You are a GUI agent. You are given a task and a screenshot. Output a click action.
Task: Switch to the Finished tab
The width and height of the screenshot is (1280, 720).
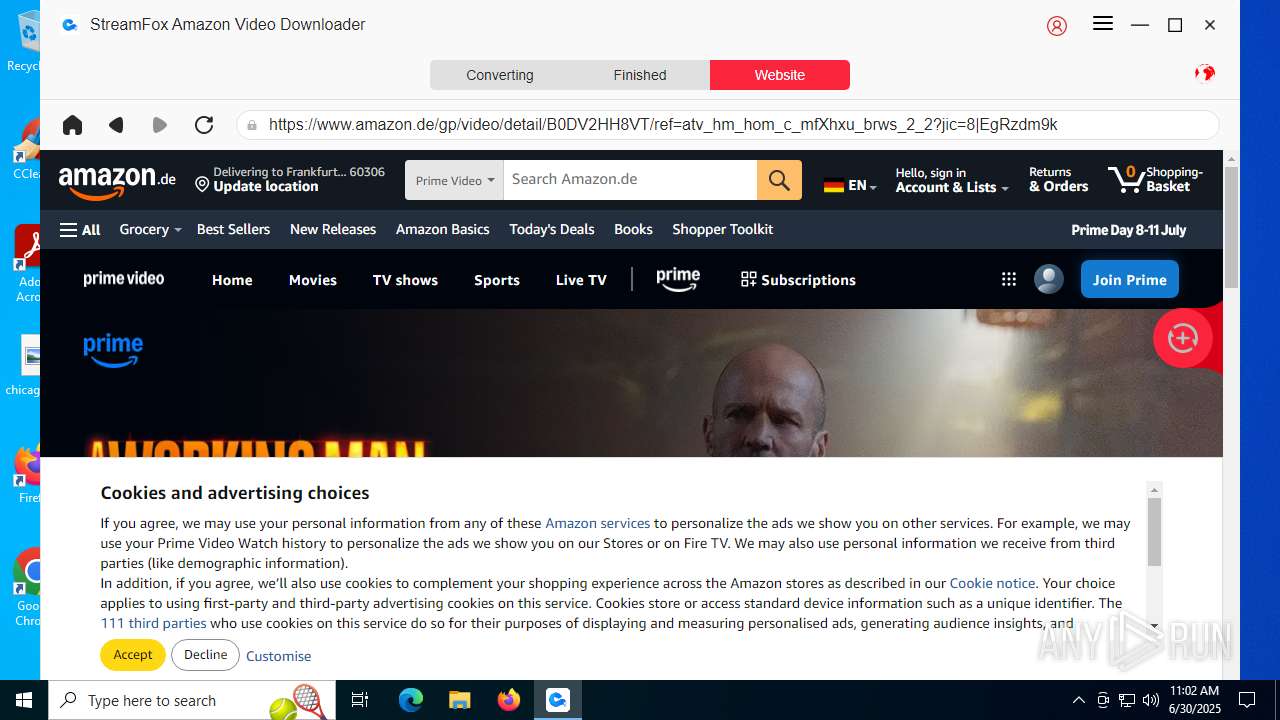click(x=640, y=75)
